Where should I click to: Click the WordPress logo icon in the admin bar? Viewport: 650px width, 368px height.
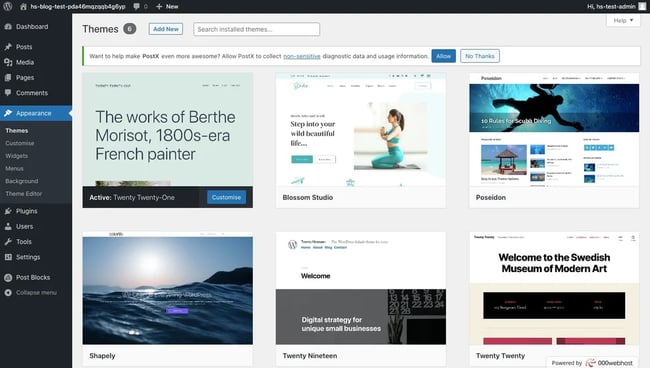[x=7, y=6]
